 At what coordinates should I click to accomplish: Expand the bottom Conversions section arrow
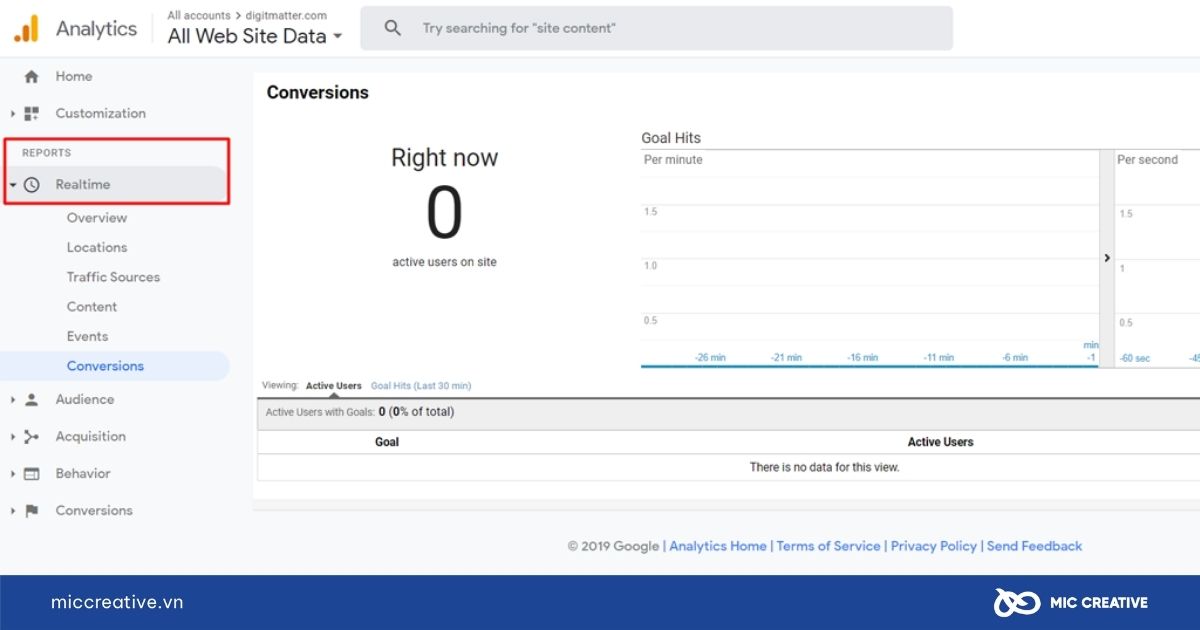point(13,511)
